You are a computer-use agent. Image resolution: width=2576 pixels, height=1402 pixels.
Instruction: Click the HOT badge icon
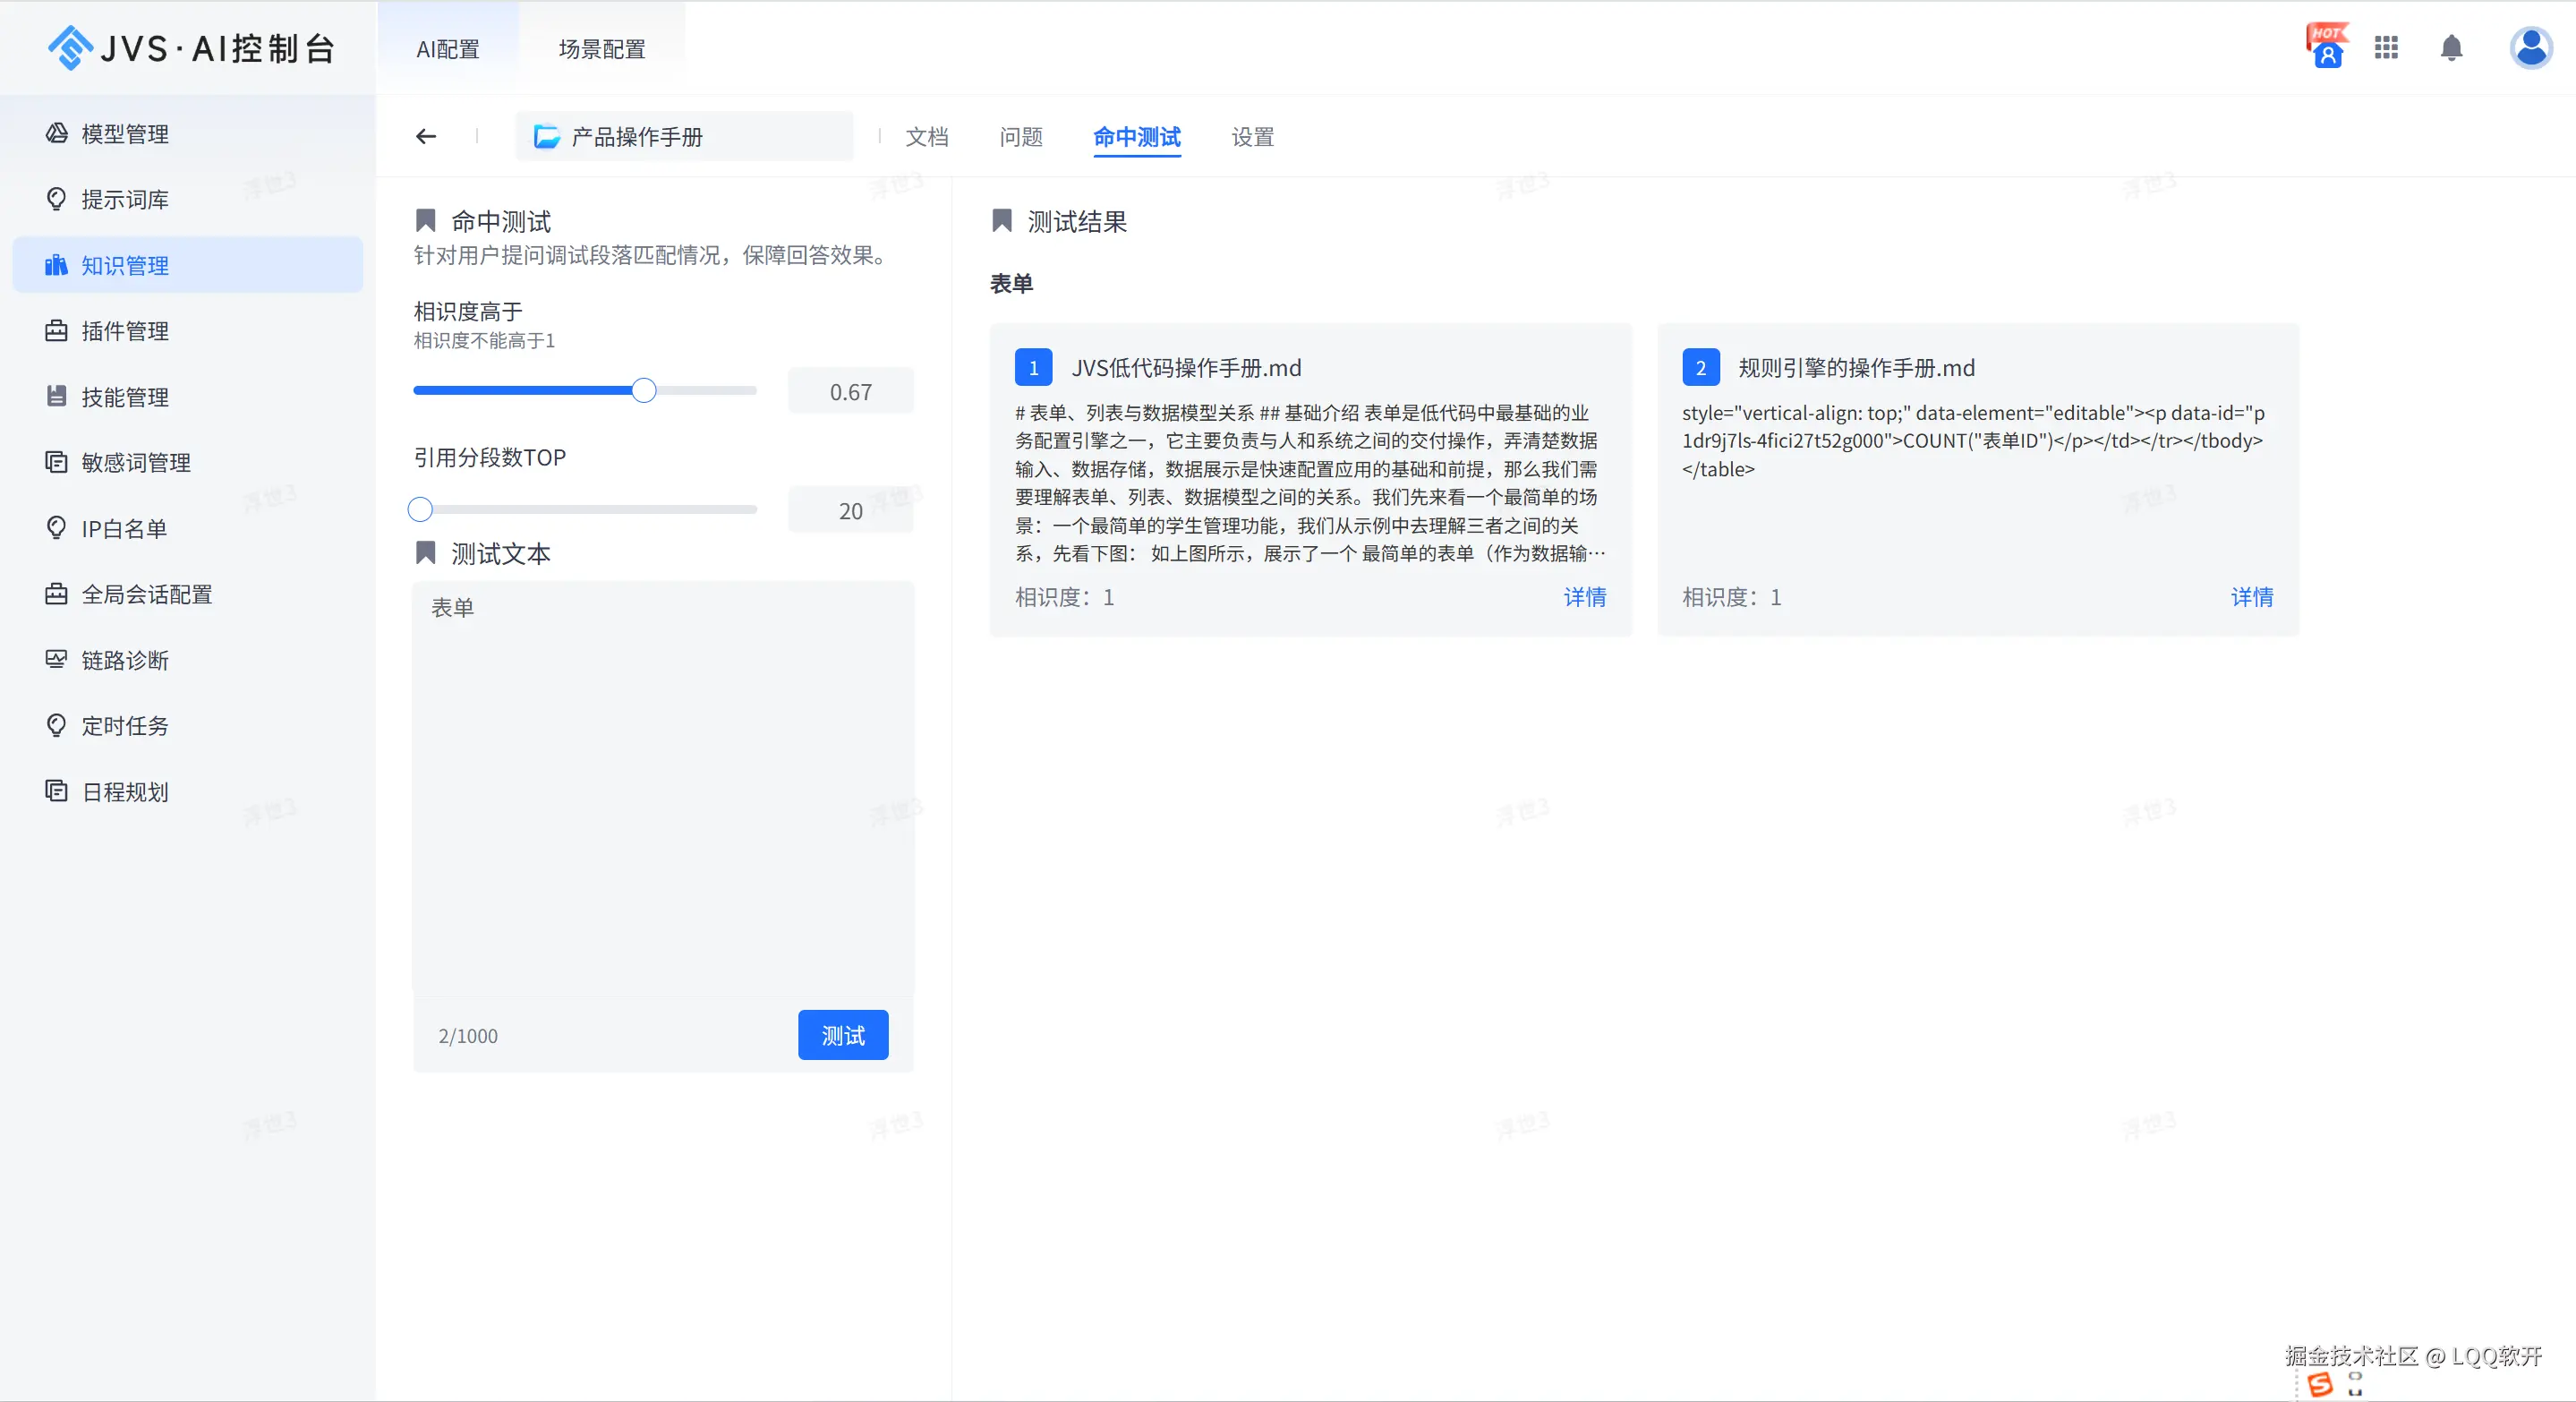[x=2327, y=46]
